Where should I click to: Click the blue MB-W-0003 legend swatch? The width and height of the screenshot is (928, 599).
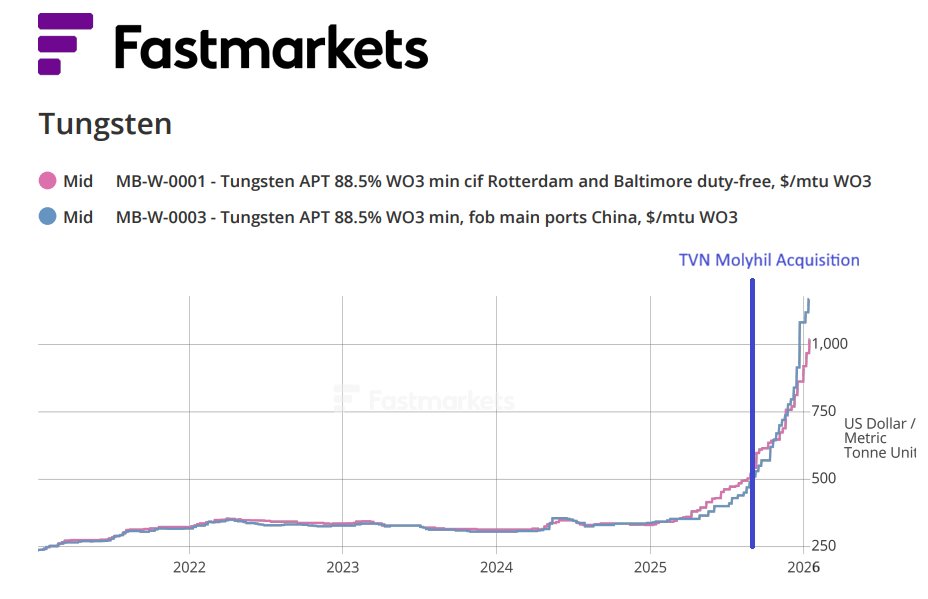coord(47,217)
